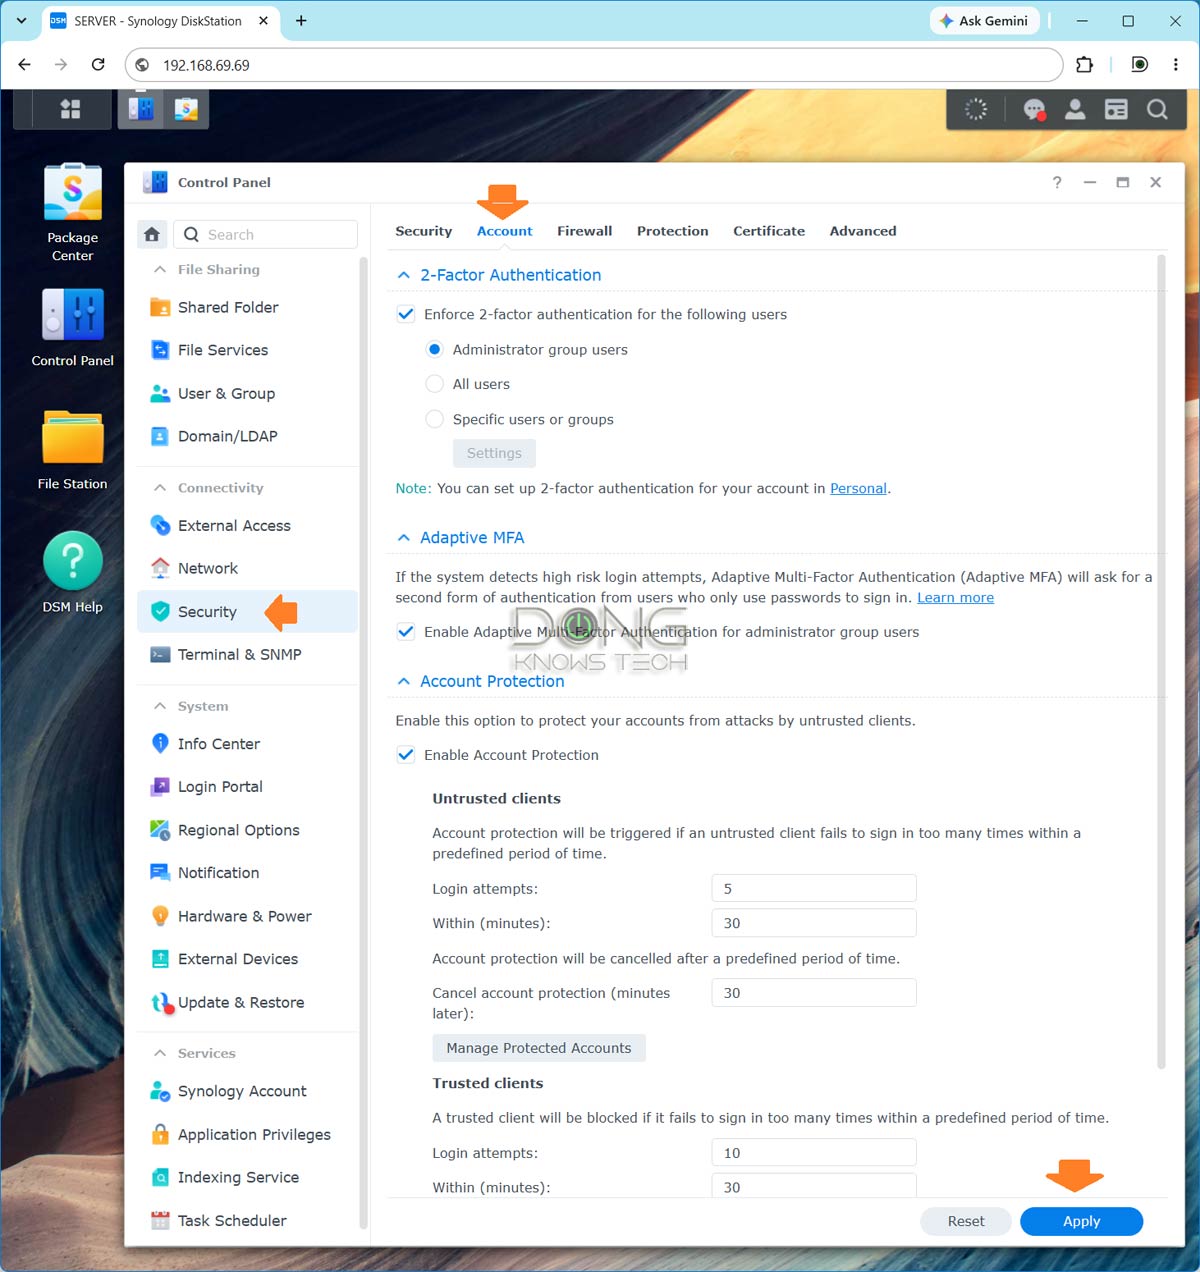The width and height of the screenshot is (1200, 1272).
Task: Open File Services in the sidebar
Action: (247, 350)
